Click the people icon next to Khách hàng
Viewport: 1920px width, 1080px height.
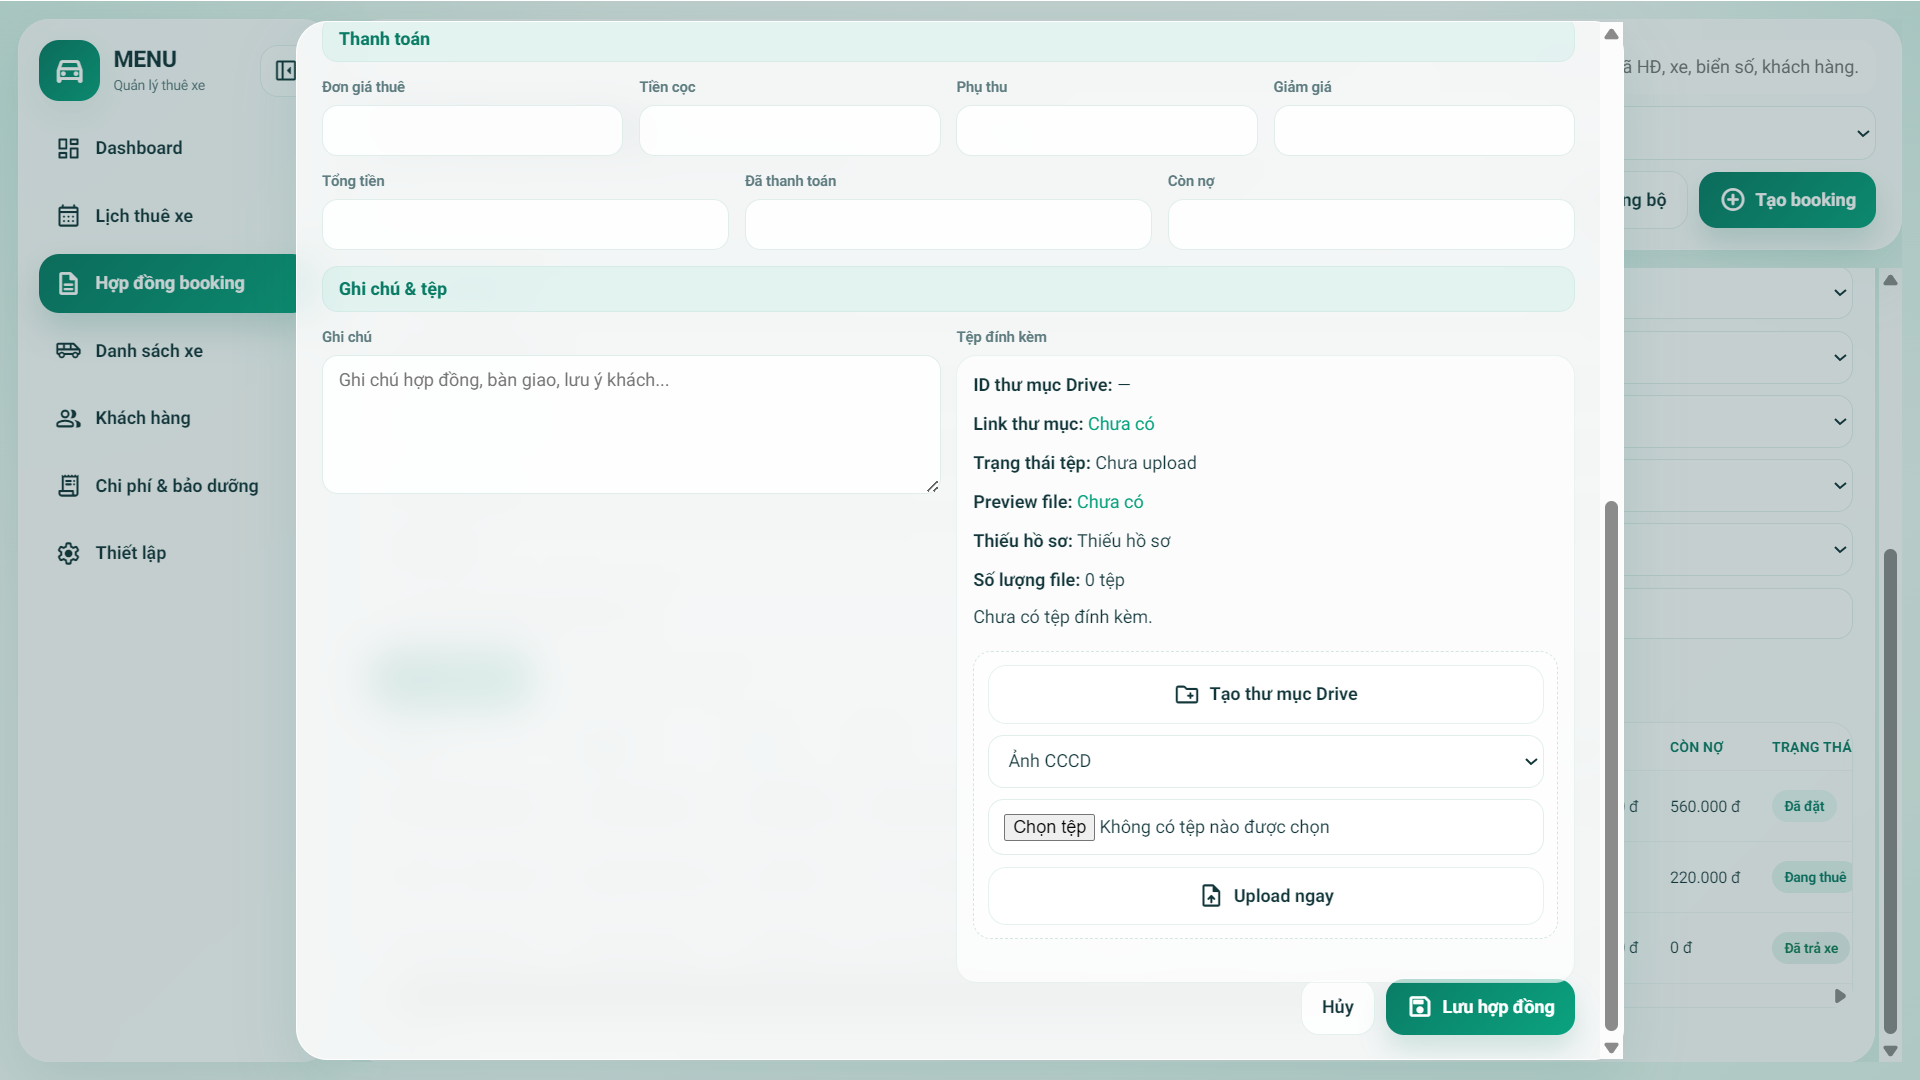click(68, 418)
